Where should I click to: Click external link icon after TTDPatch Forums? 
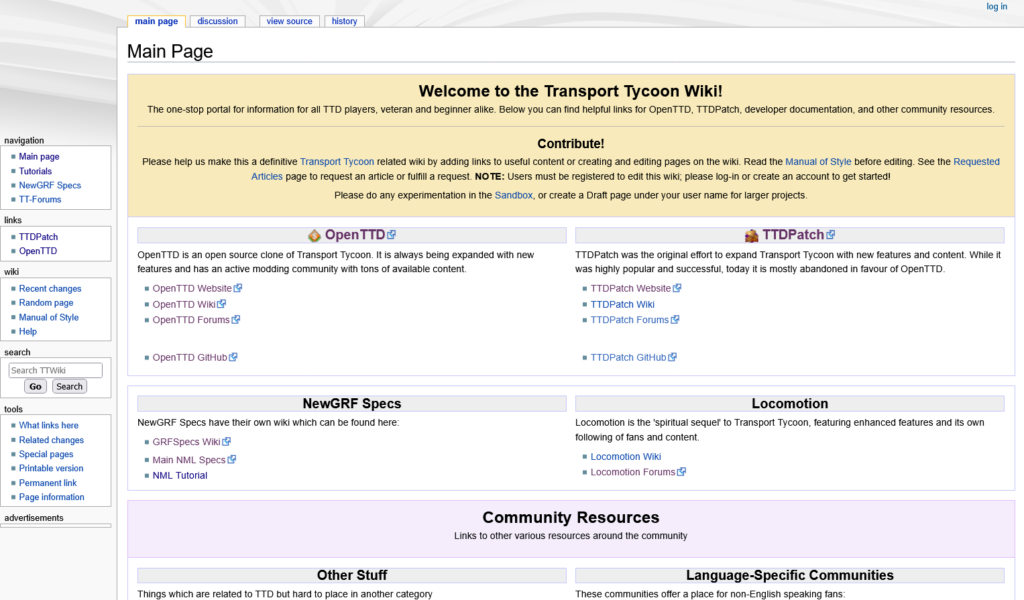click(675, 320)
